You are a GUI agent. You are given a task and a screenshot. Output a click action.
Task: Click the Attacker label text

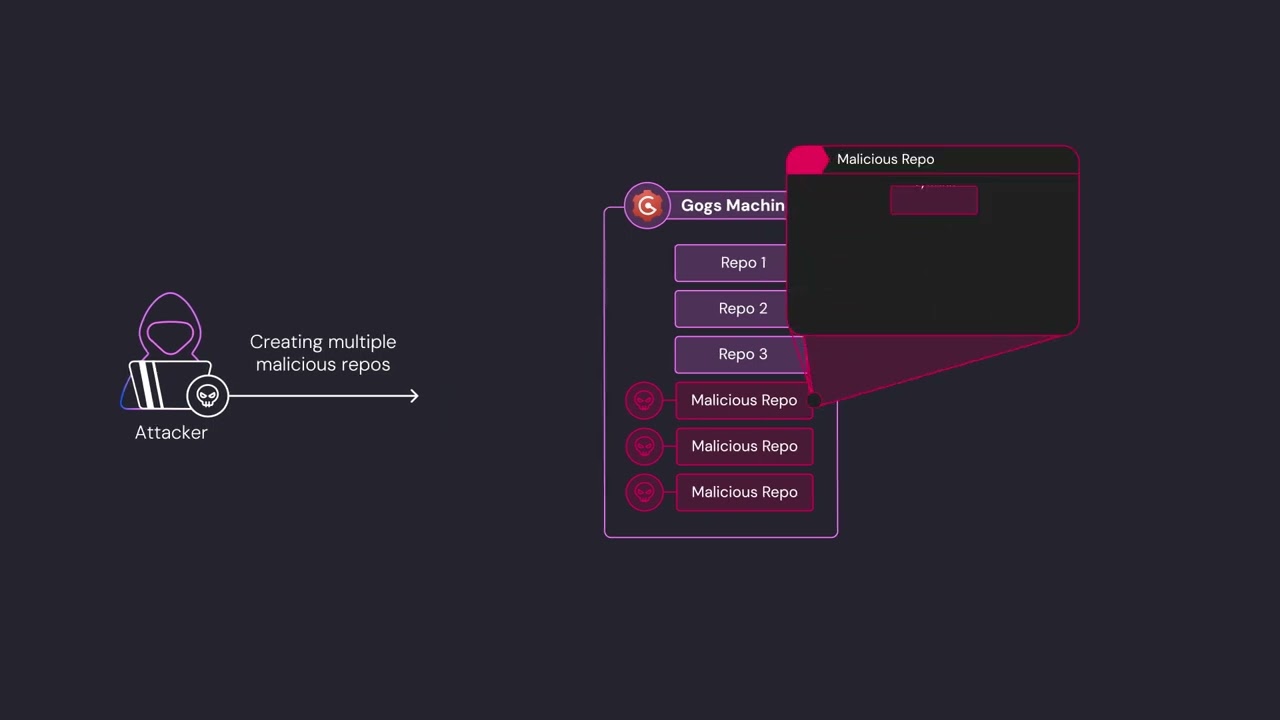coord(171,433)
